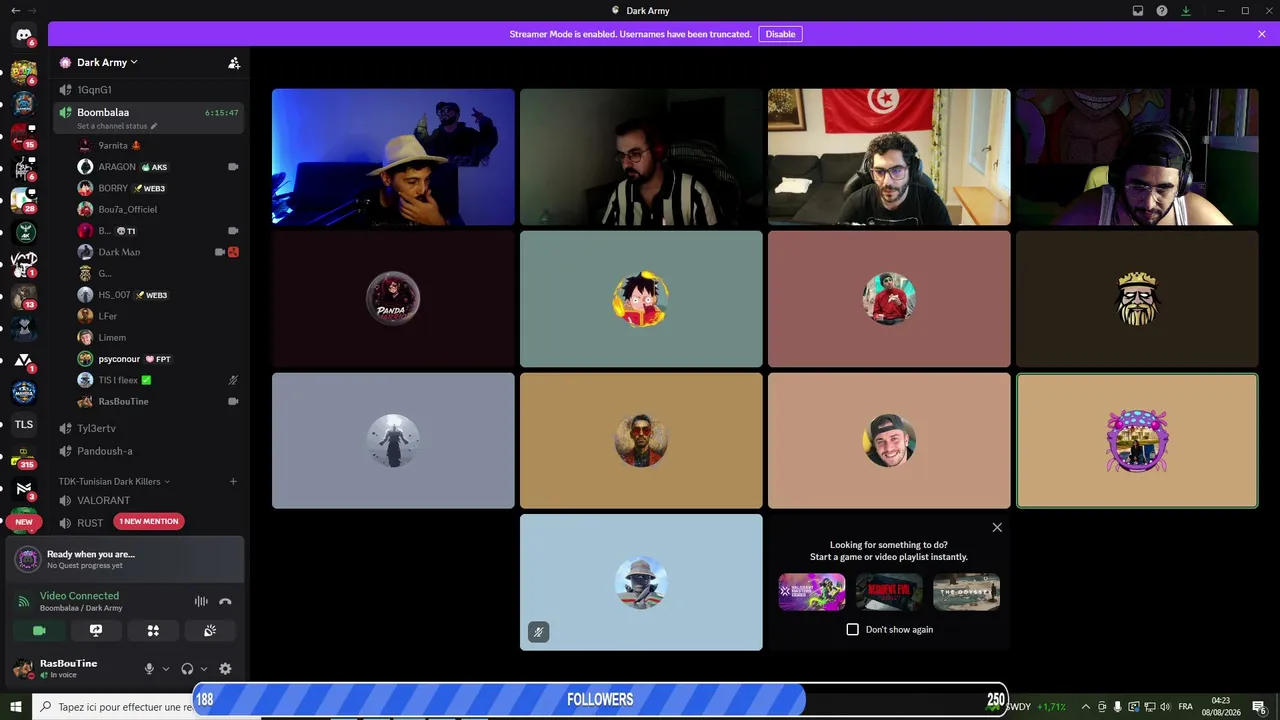Start The Odyssey activity thumbnail

coord(966,592)
